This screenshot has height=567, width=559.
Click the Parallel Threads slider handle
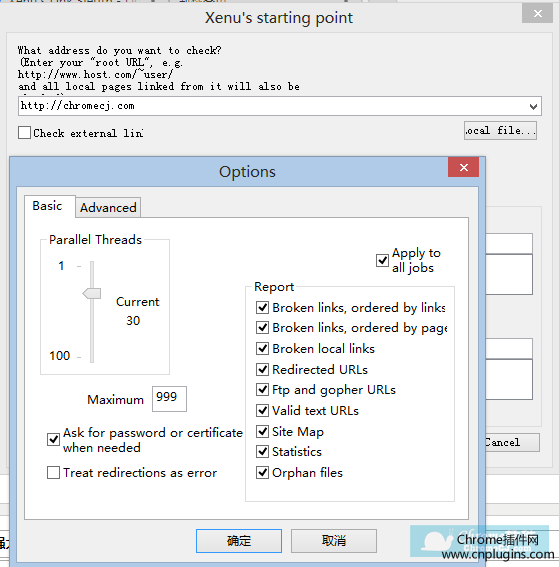(x=92, y=293)
